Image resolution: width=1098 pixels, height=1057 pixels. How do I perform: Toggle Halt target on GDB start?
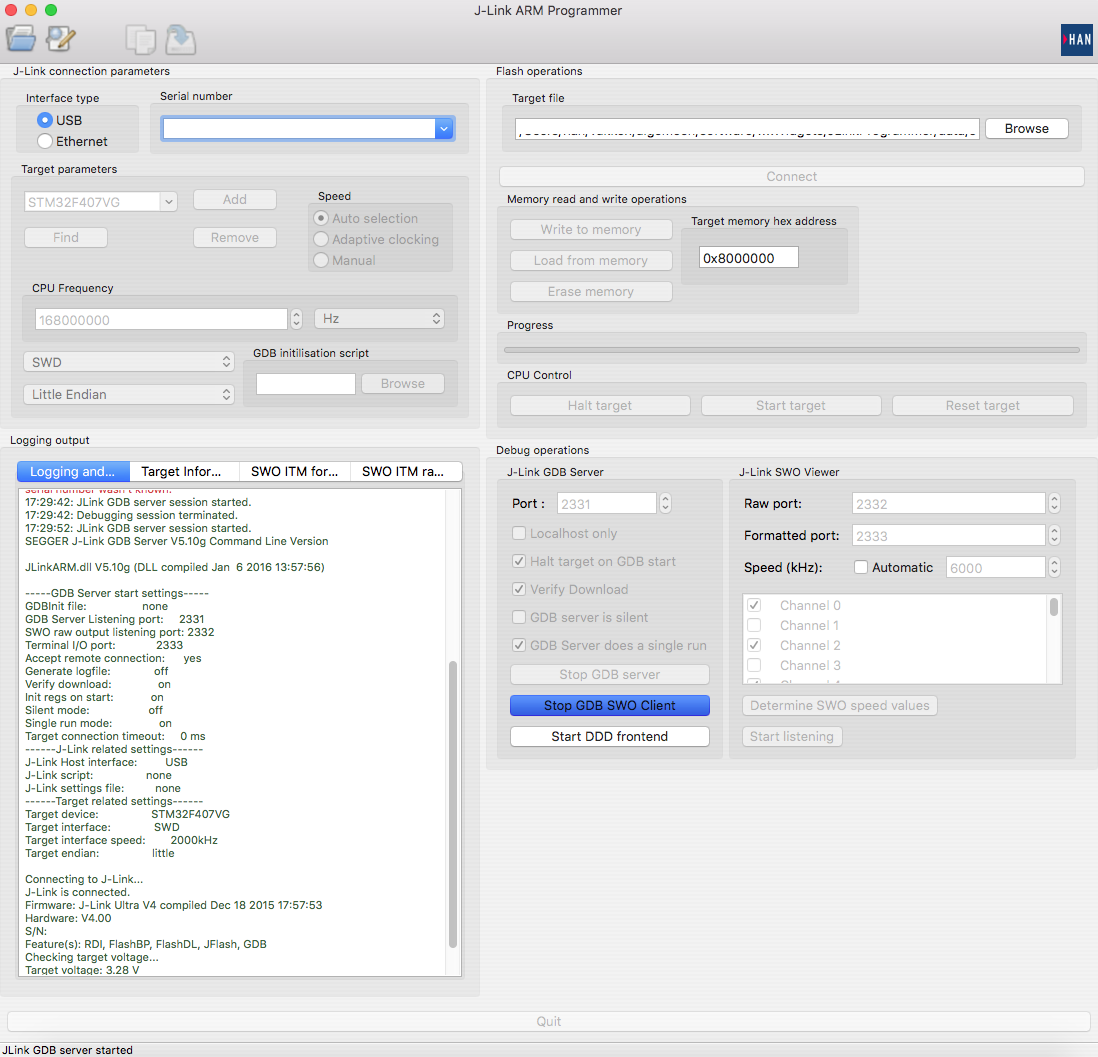tap(519, 561)
